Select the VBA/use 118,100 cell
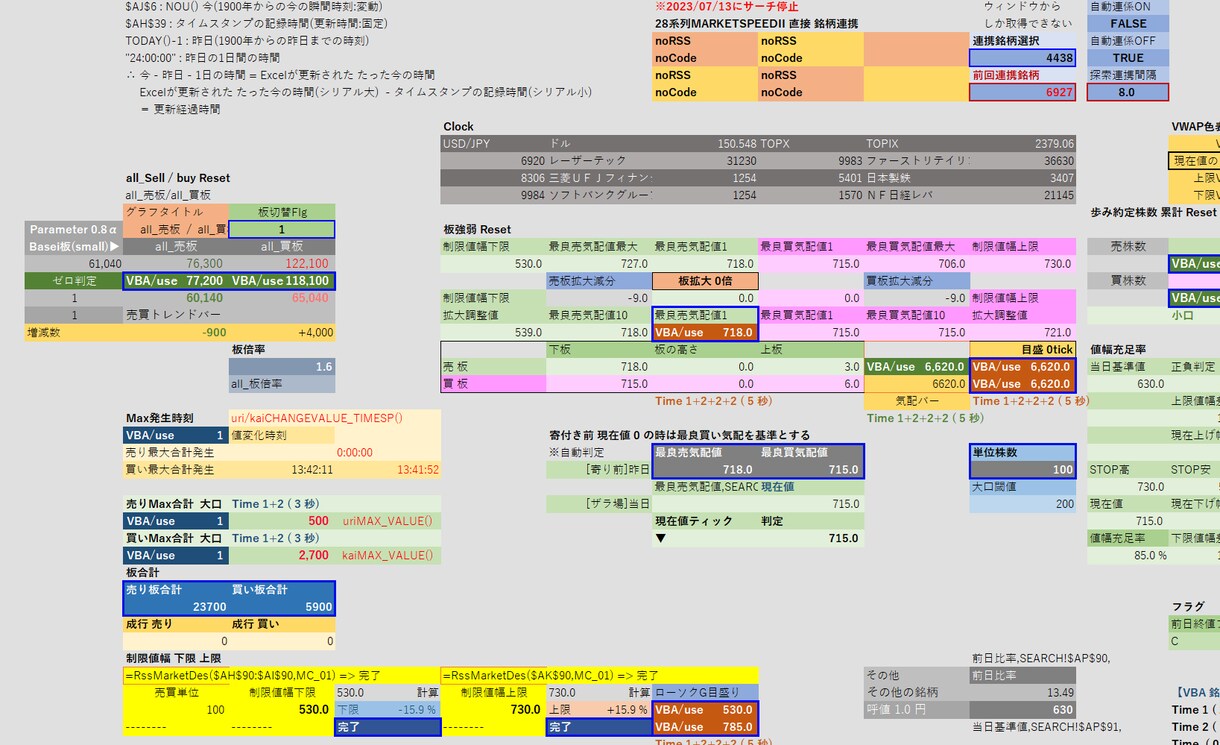Viewport: 1220px width, 745px height. tap(282, 281)
